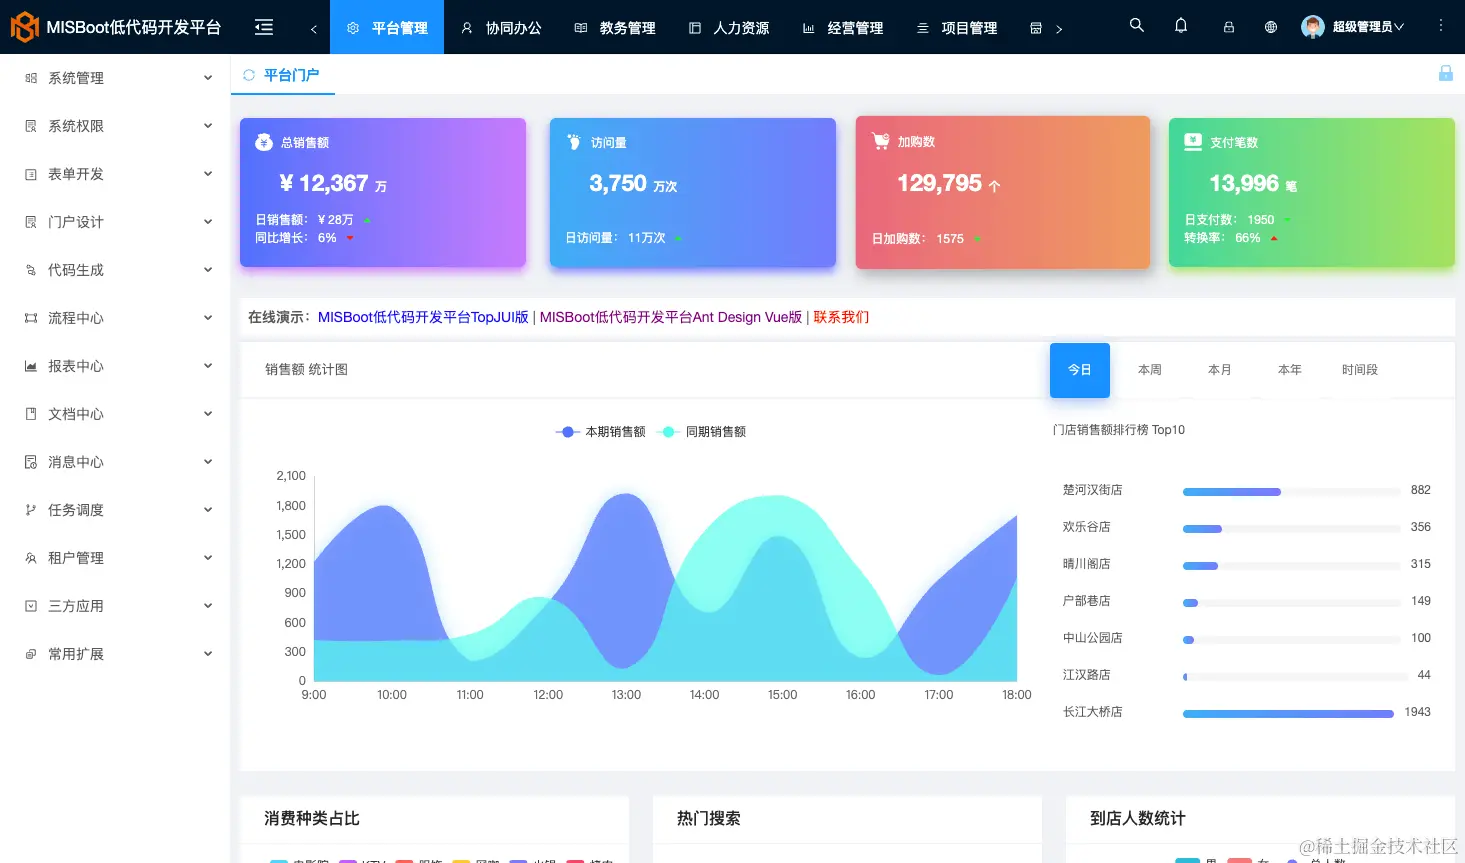Open the 经营管理 top menu

click(x=843, y=27)
